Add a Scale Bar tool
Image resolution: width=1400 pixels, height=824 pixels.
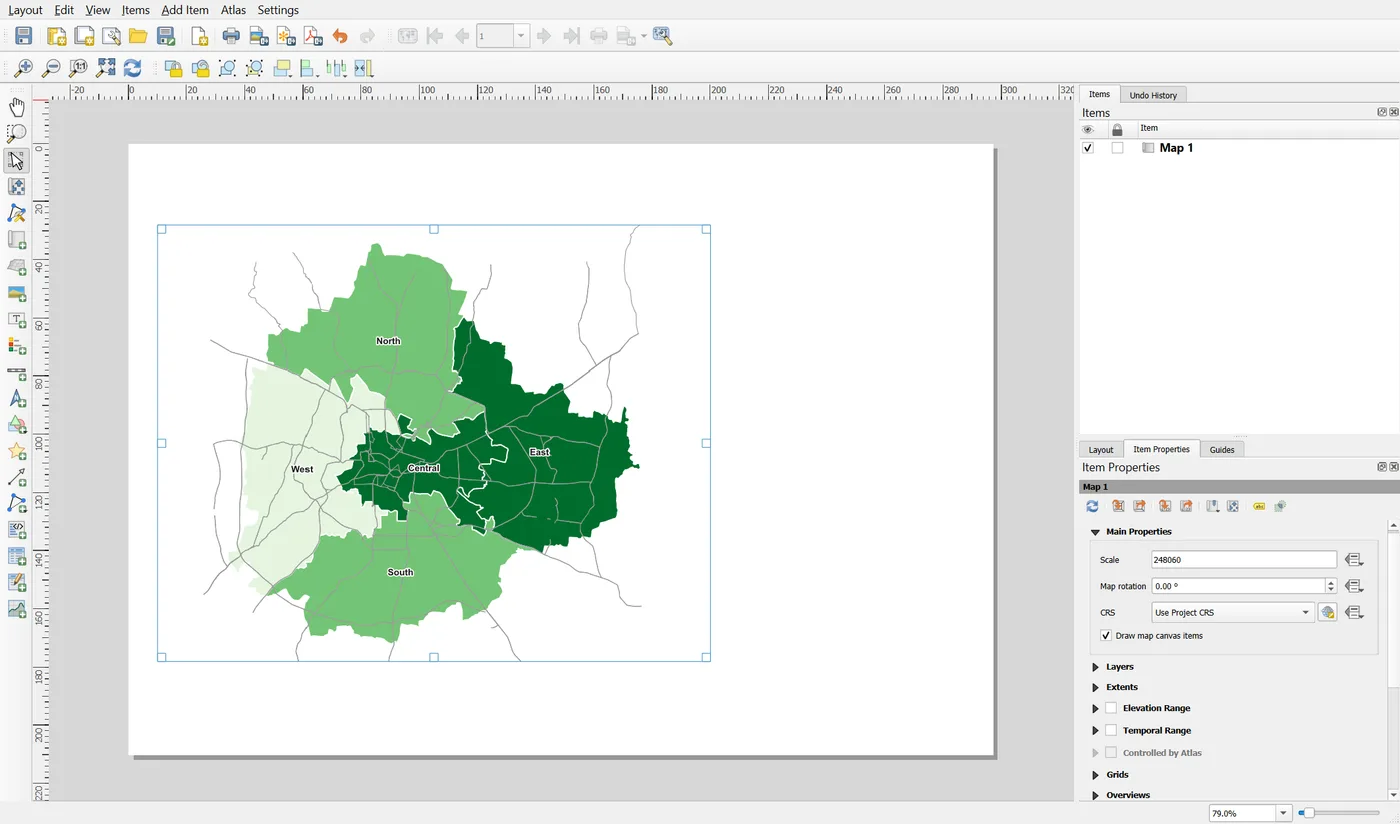tap(17, 373)
